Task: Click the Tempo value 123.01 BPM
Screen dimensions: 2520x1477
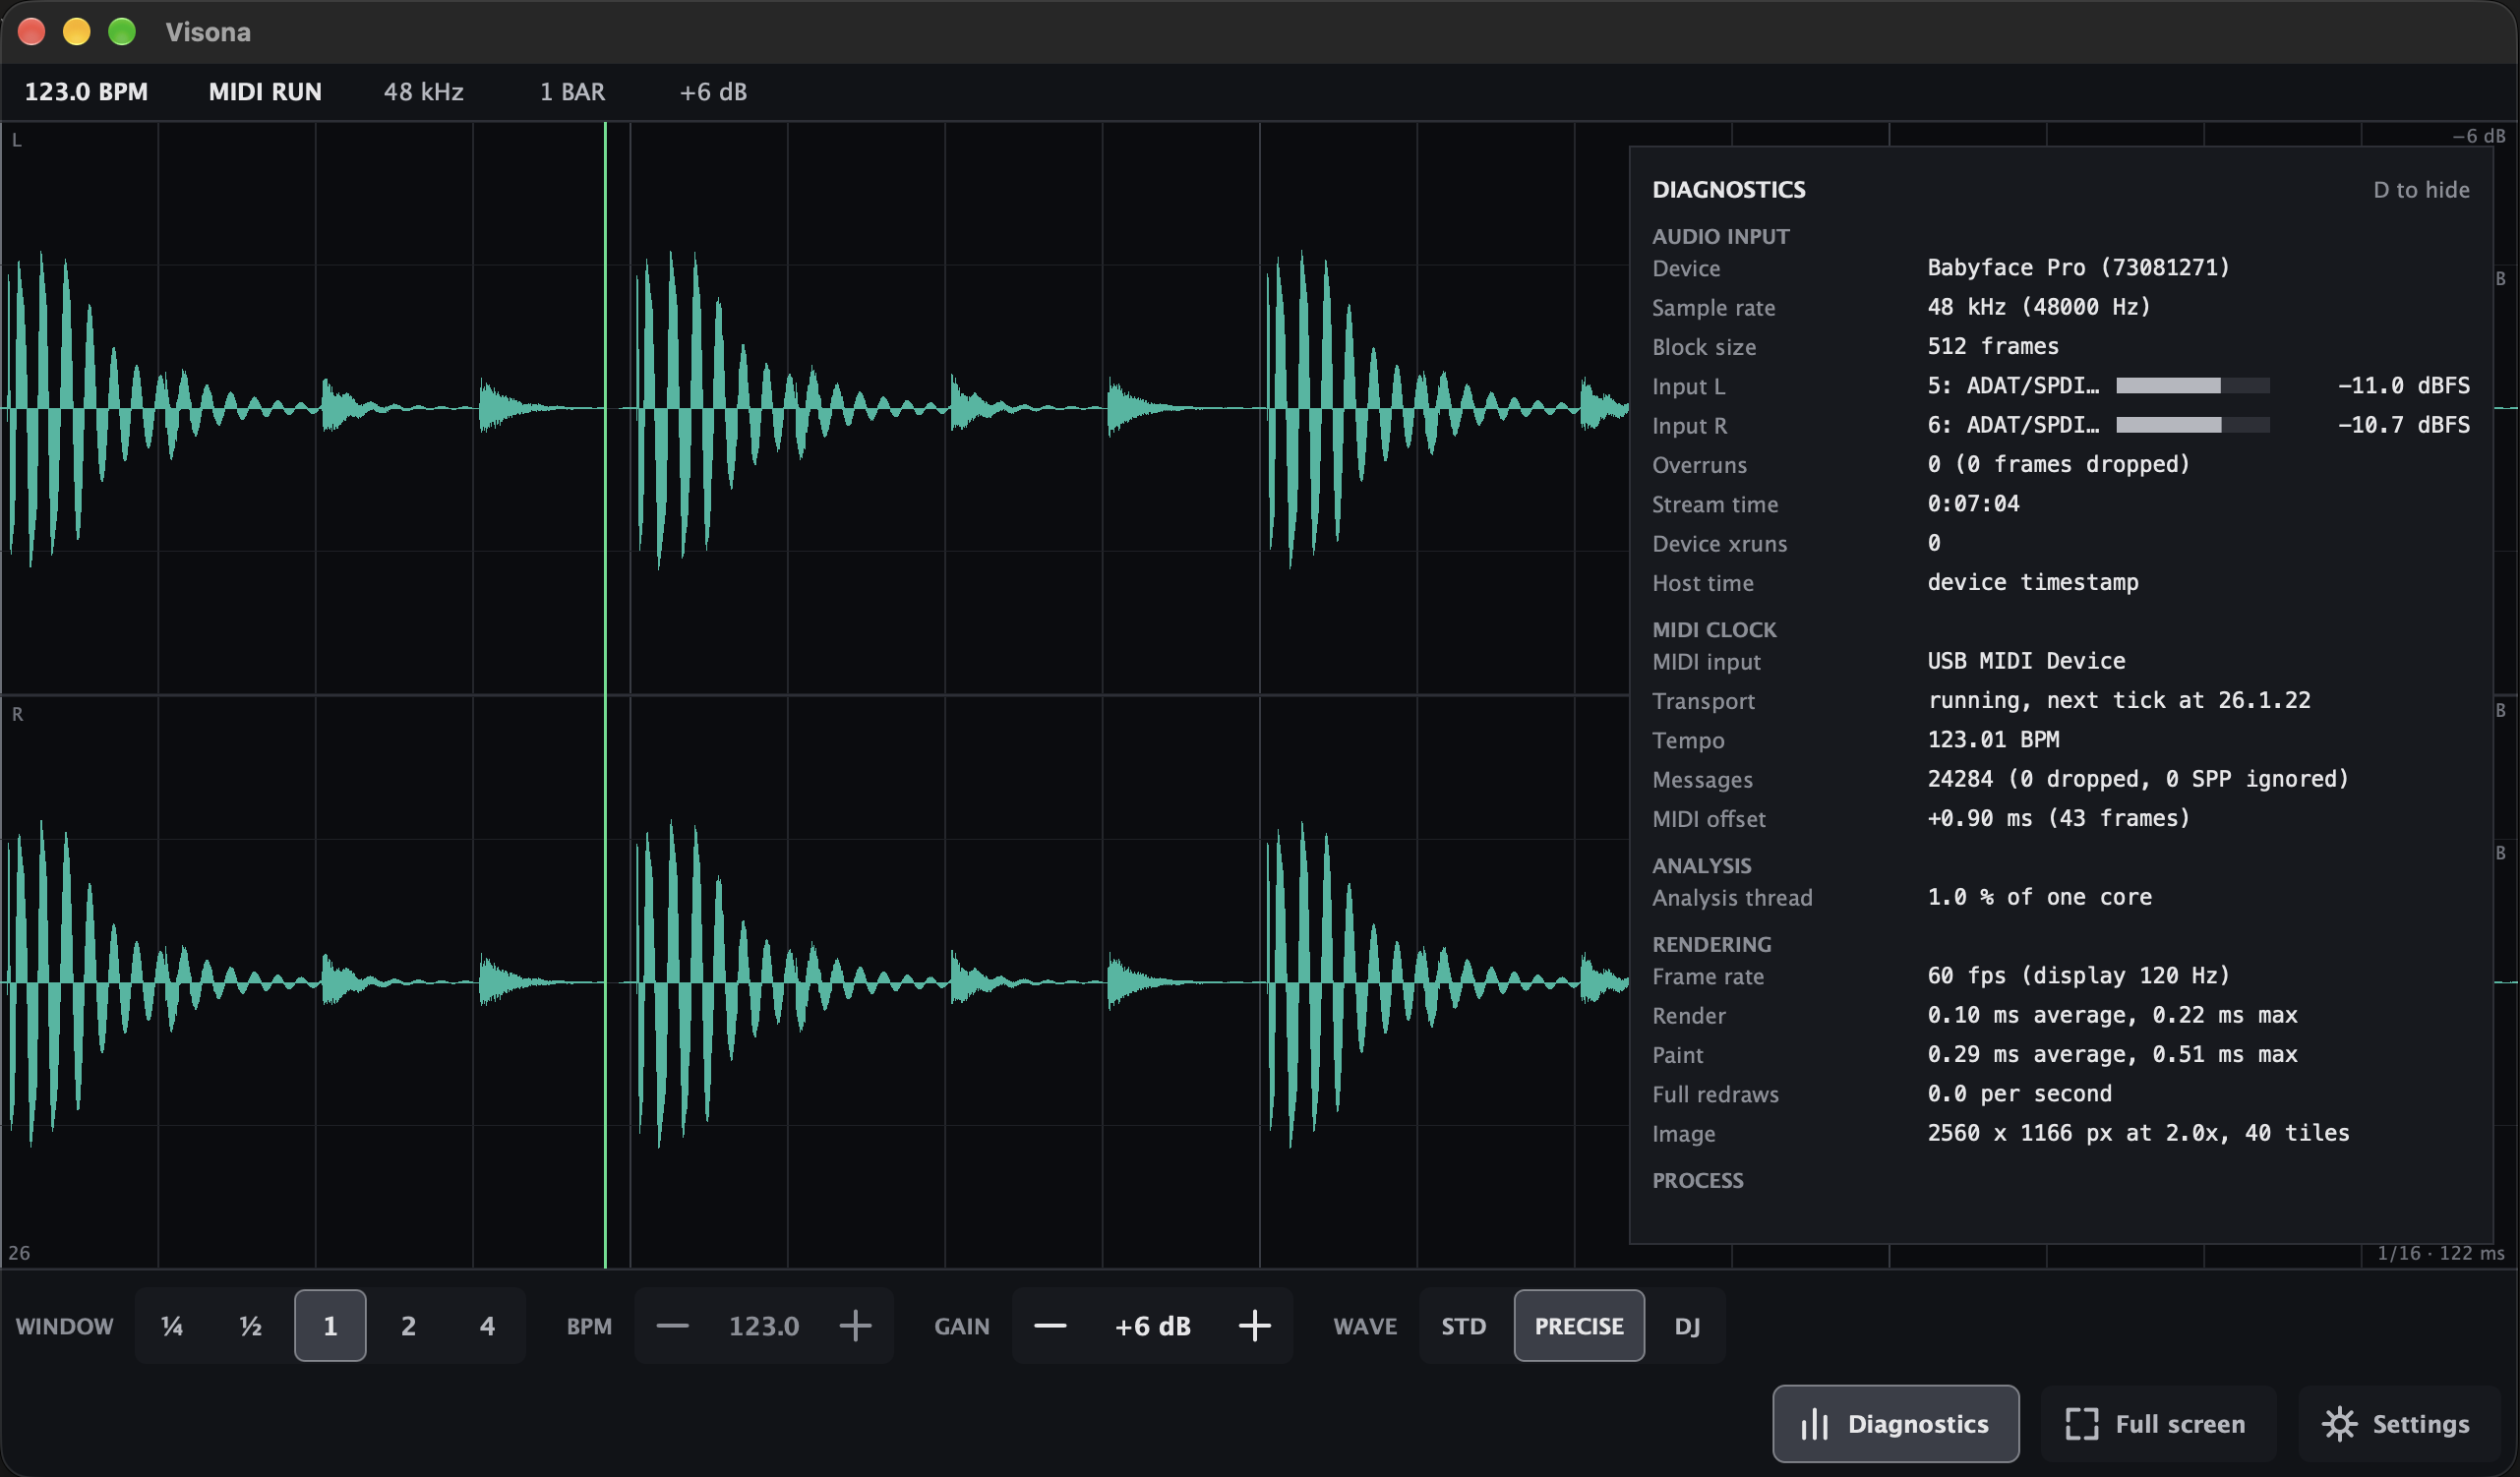Action: pyautogui.click(x=1993, y=740)
